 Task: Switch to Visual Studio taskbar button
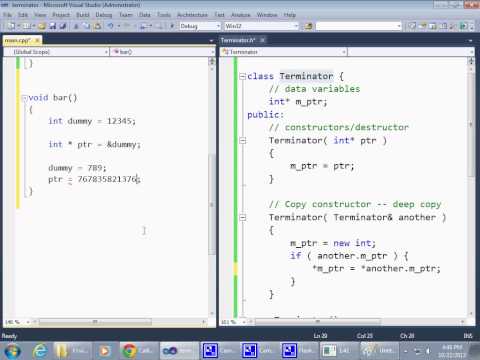(x=178, y=351)
